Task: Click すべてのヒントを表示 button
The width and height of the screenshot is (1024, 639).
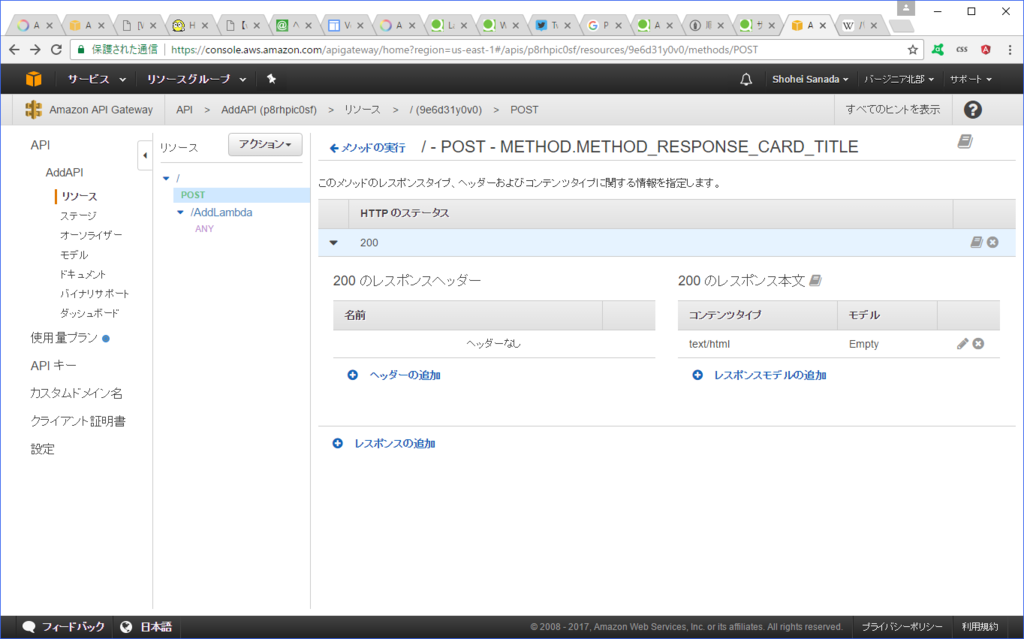Action: (x=893, y=110)
